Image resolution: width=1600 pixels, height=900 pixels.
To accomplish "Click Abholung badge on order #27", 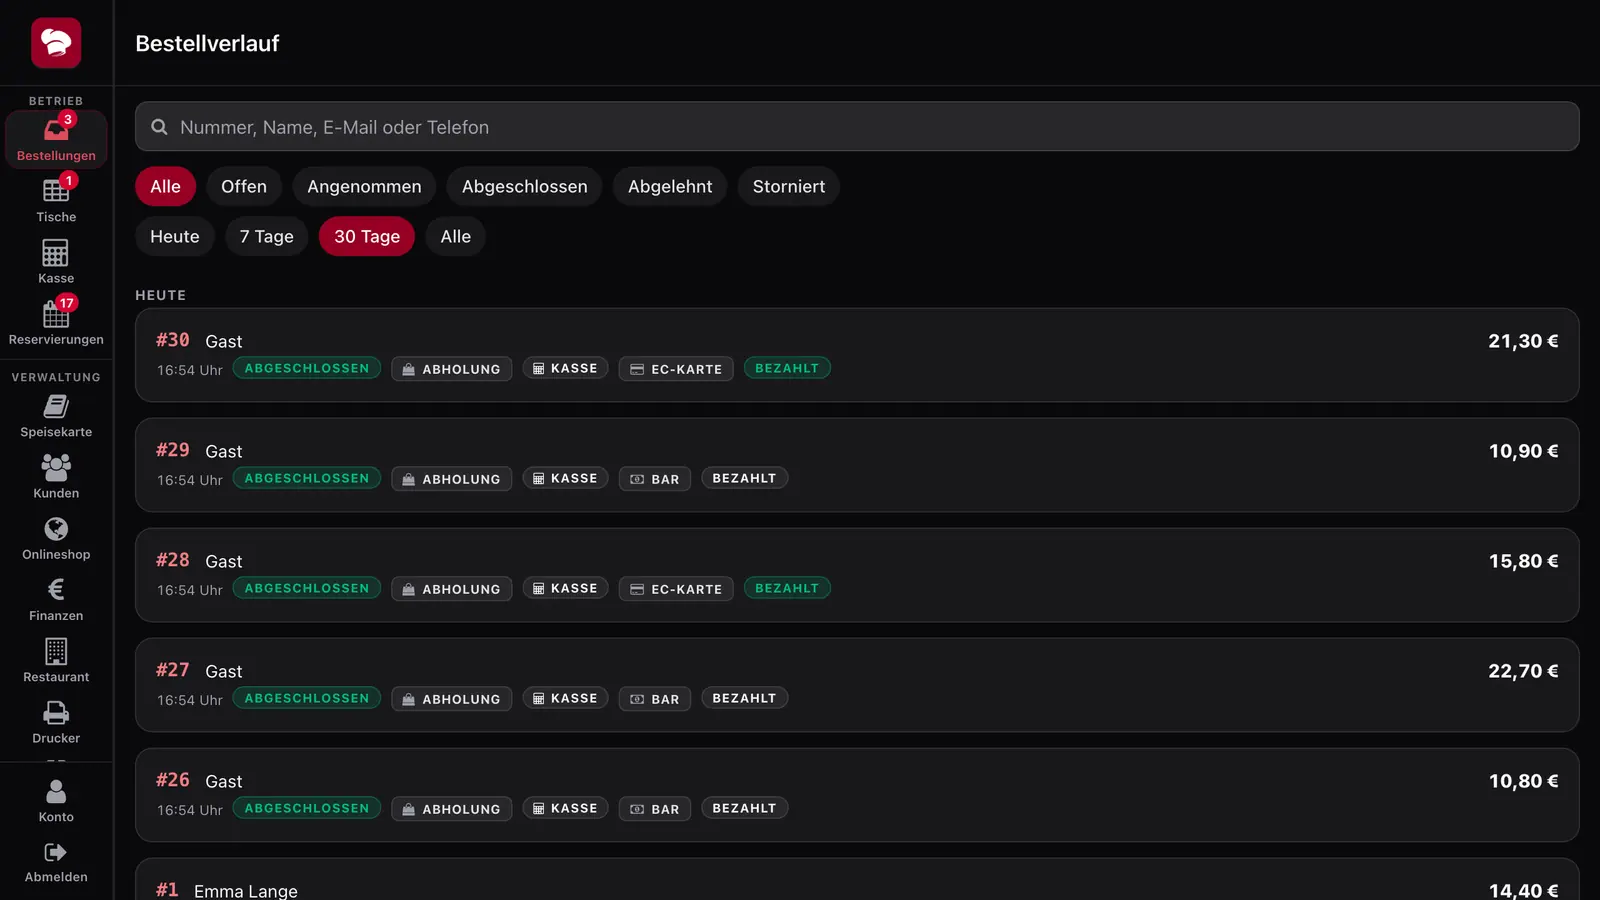I will tap(452, 699).
